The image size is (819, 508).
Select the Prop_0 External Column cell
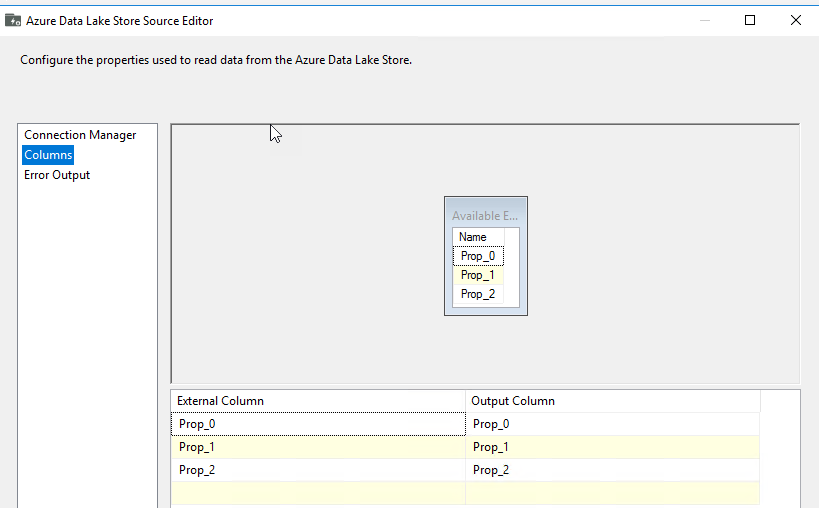click(x=318, y=424)
